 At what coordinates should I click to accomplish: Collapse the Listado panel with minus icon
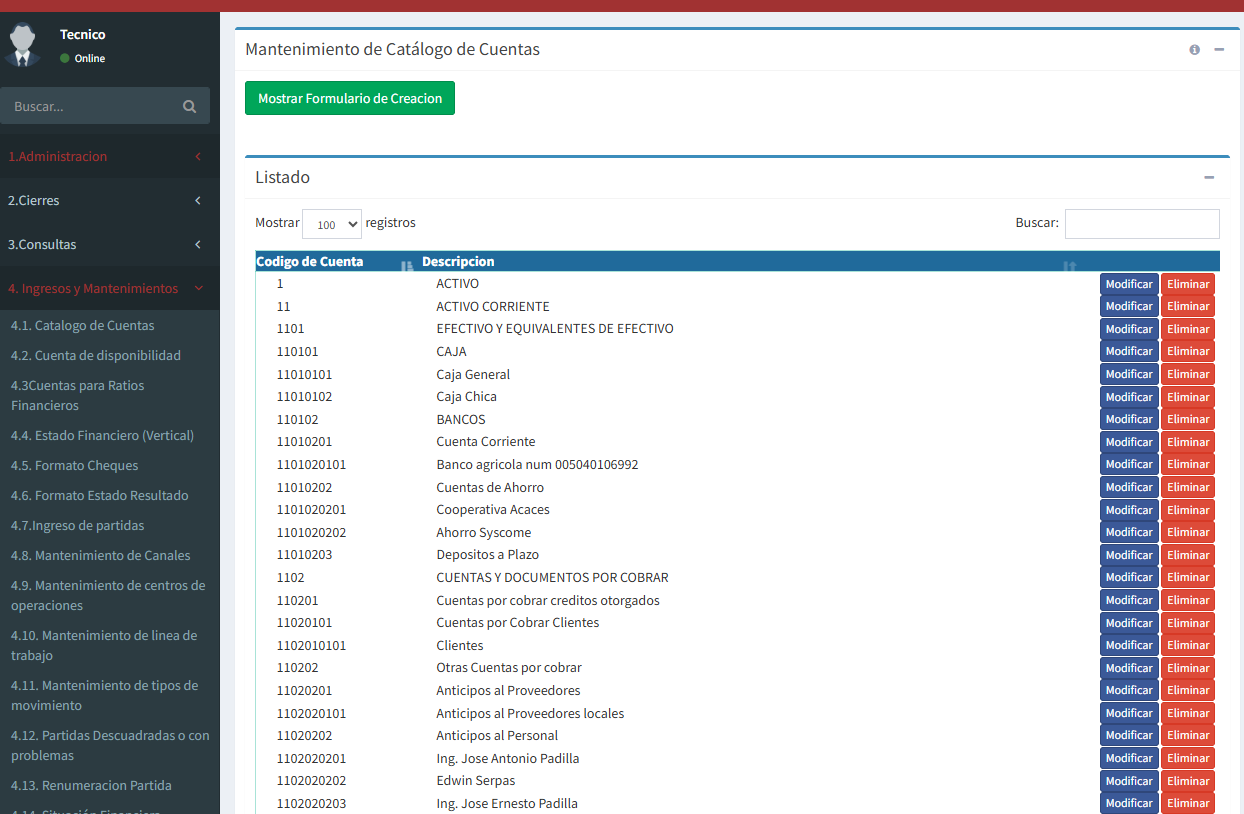pyautogui.click(x=1209, y=178)
